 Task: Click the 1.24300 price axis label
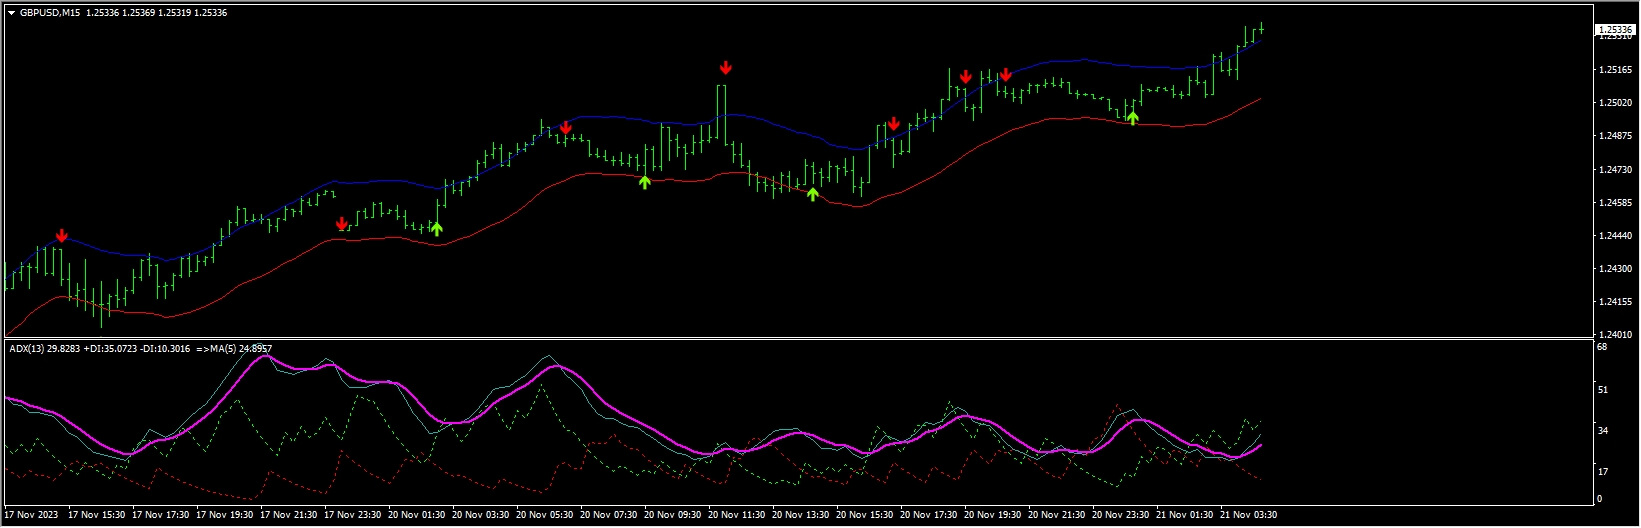(x=1616, y=269)
